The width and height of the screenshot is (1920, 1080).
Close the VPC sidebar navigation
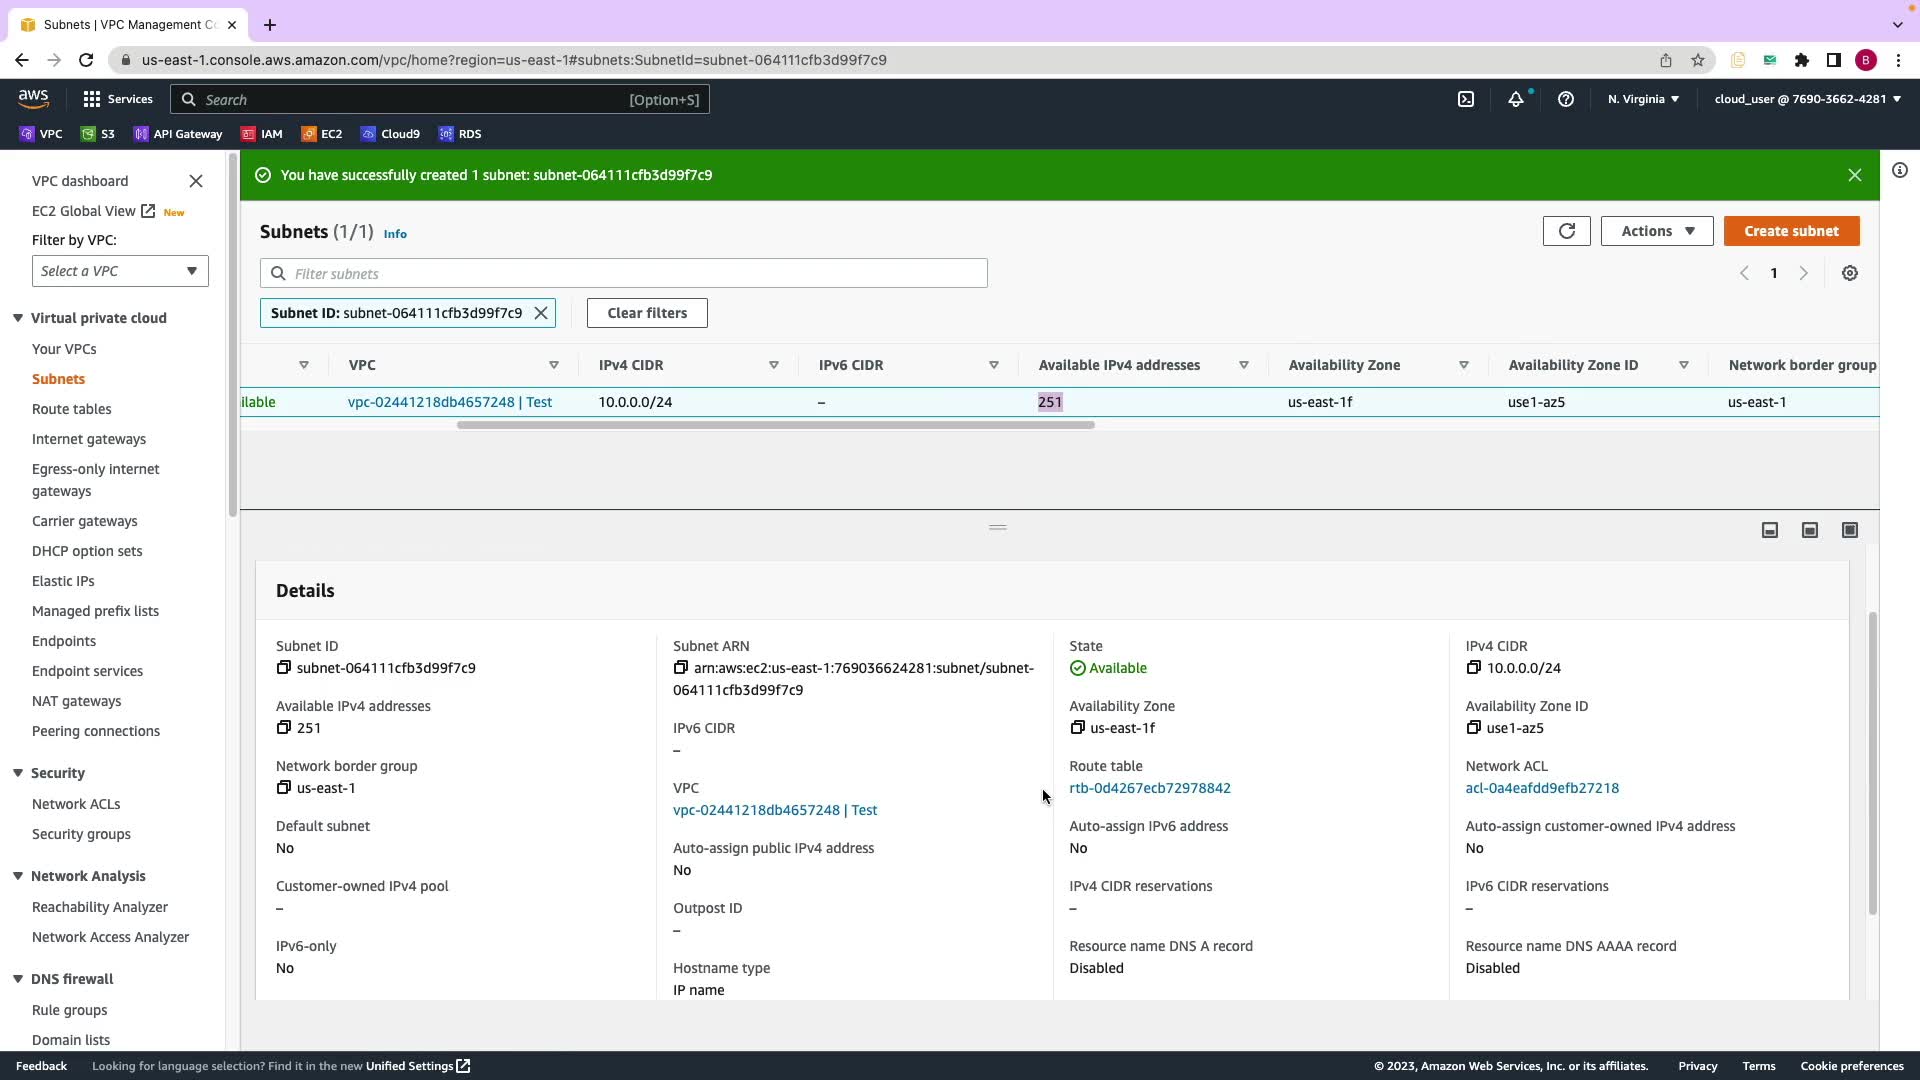196,181
